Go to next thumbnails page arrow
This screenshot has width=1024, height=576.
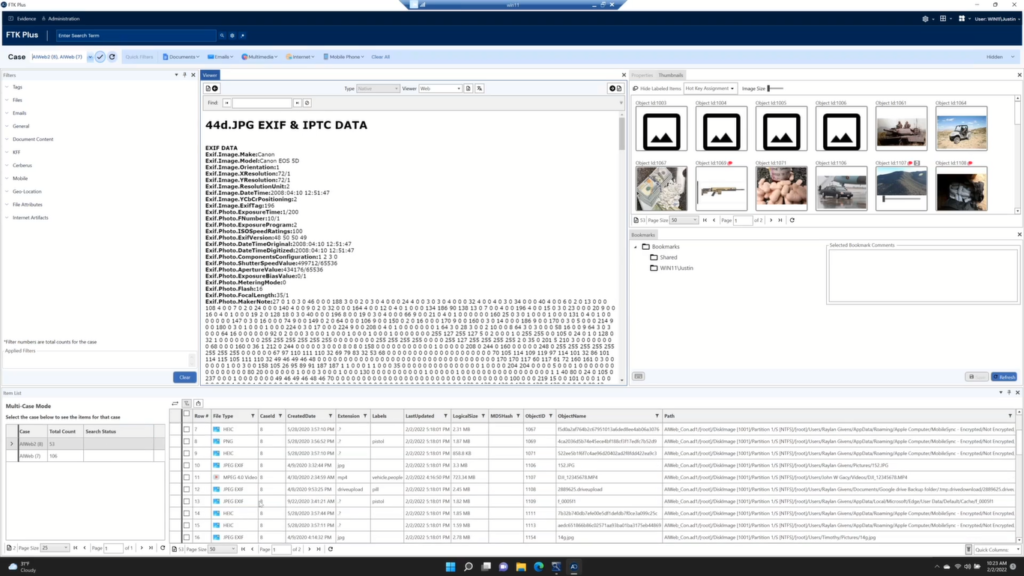(x=771, y=220)
